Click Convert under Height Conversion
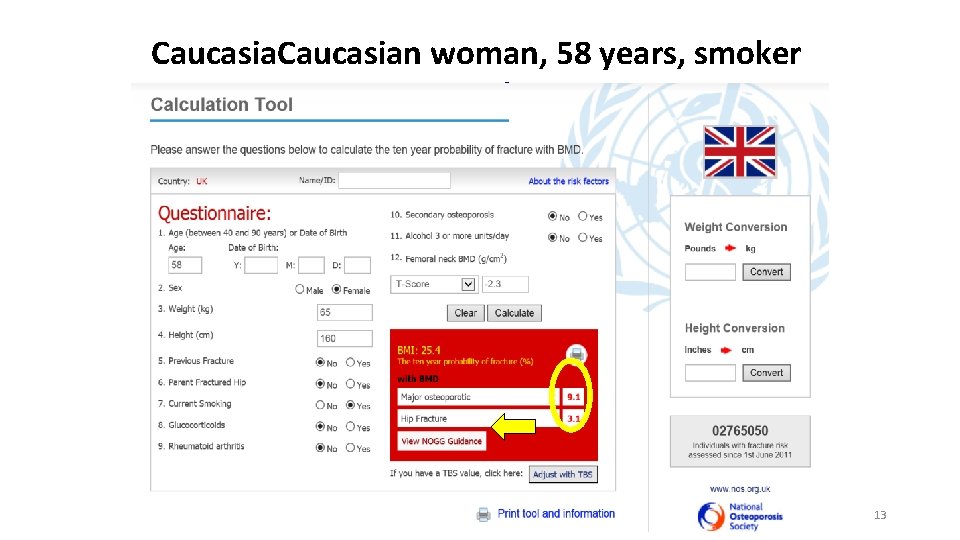Screen dimensions: 960x540 [x=767, y=373]
